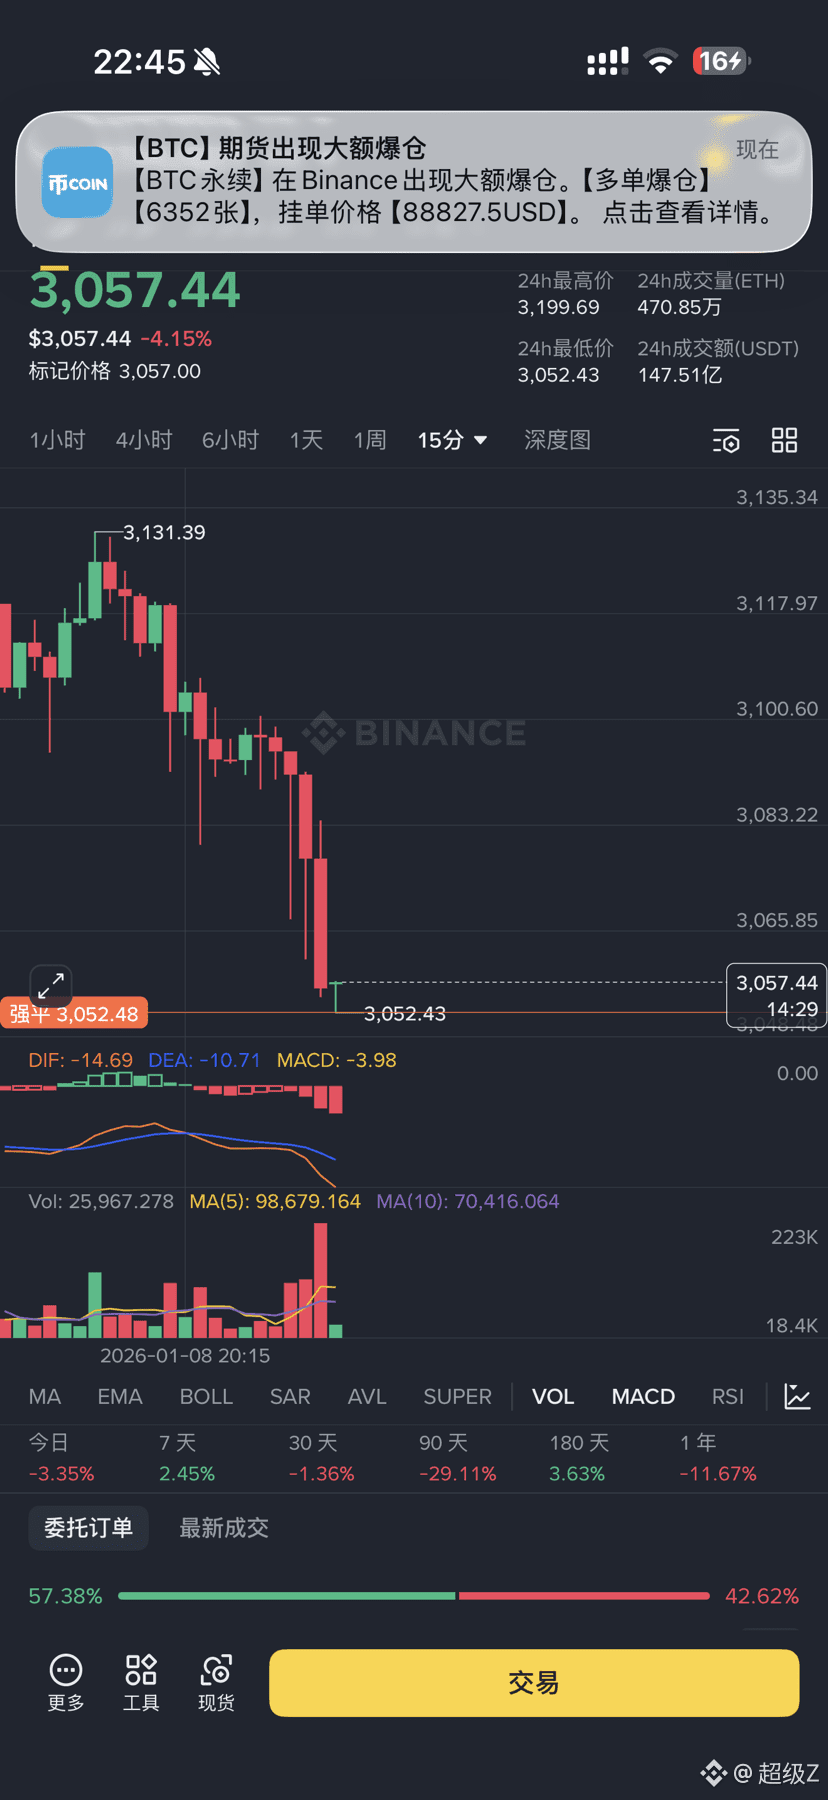Tap the DEA: -10.71 readout
This screenshot has width=828, height=1800.
[204, 1060]
